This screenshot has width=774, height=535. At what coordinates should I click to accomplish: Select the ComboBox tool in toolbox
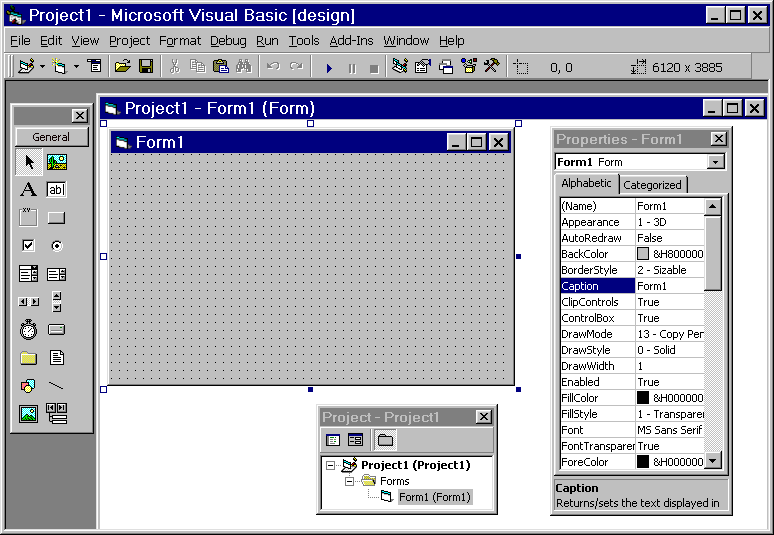point(29,273)
